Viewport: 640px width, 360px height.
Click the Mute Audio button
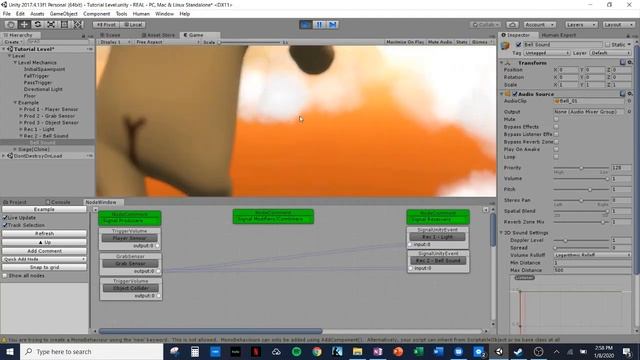(x=440, y=42)
